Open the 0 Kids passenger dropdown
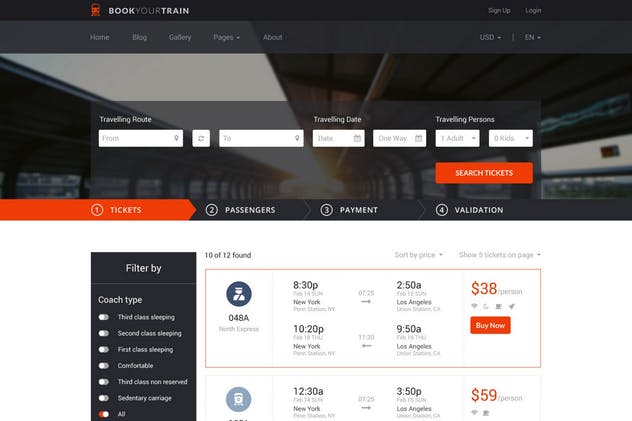This screenshot has width=632, height=421. 511,138
